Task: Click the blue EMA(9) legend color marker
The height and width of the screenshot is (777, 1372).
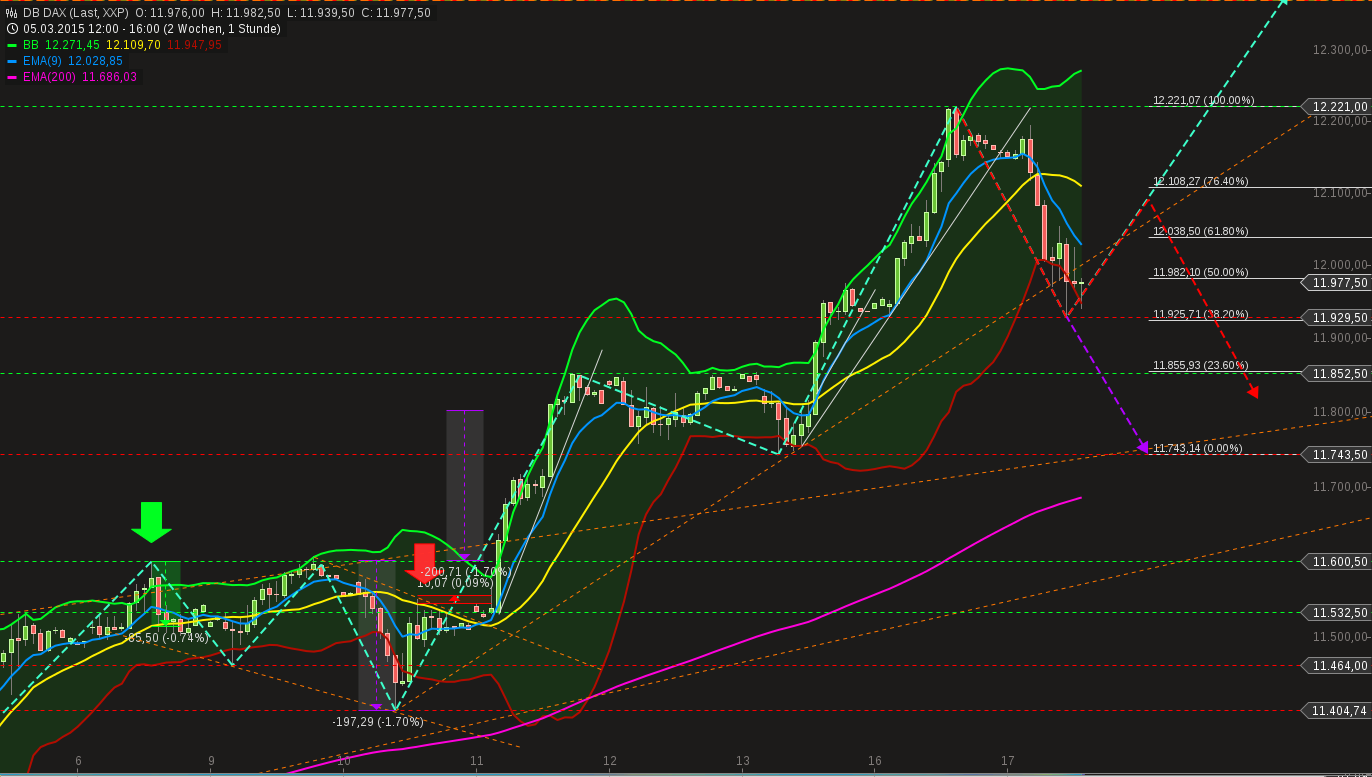Action: [12, 61]
